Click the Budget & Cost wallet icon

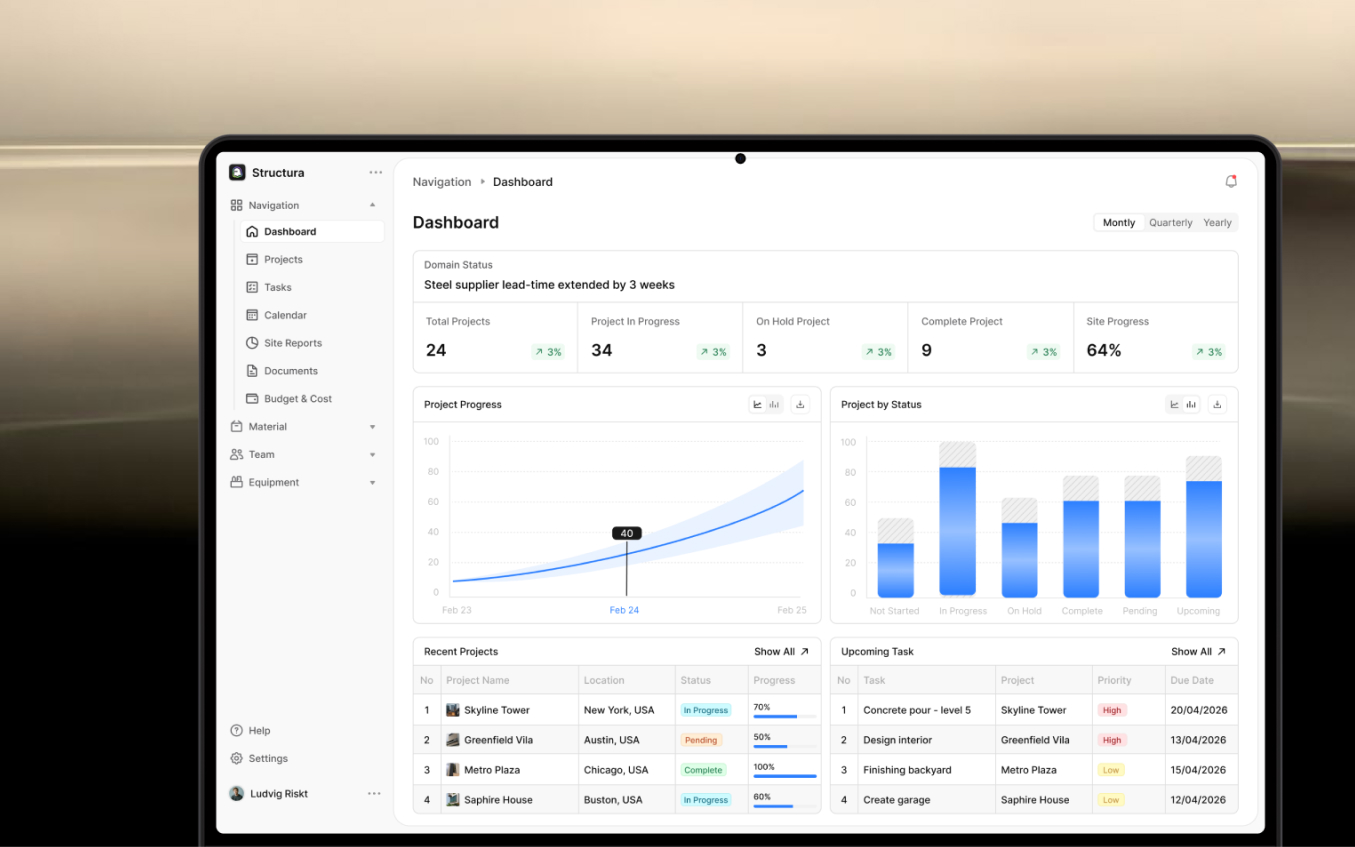coord(252,399)
